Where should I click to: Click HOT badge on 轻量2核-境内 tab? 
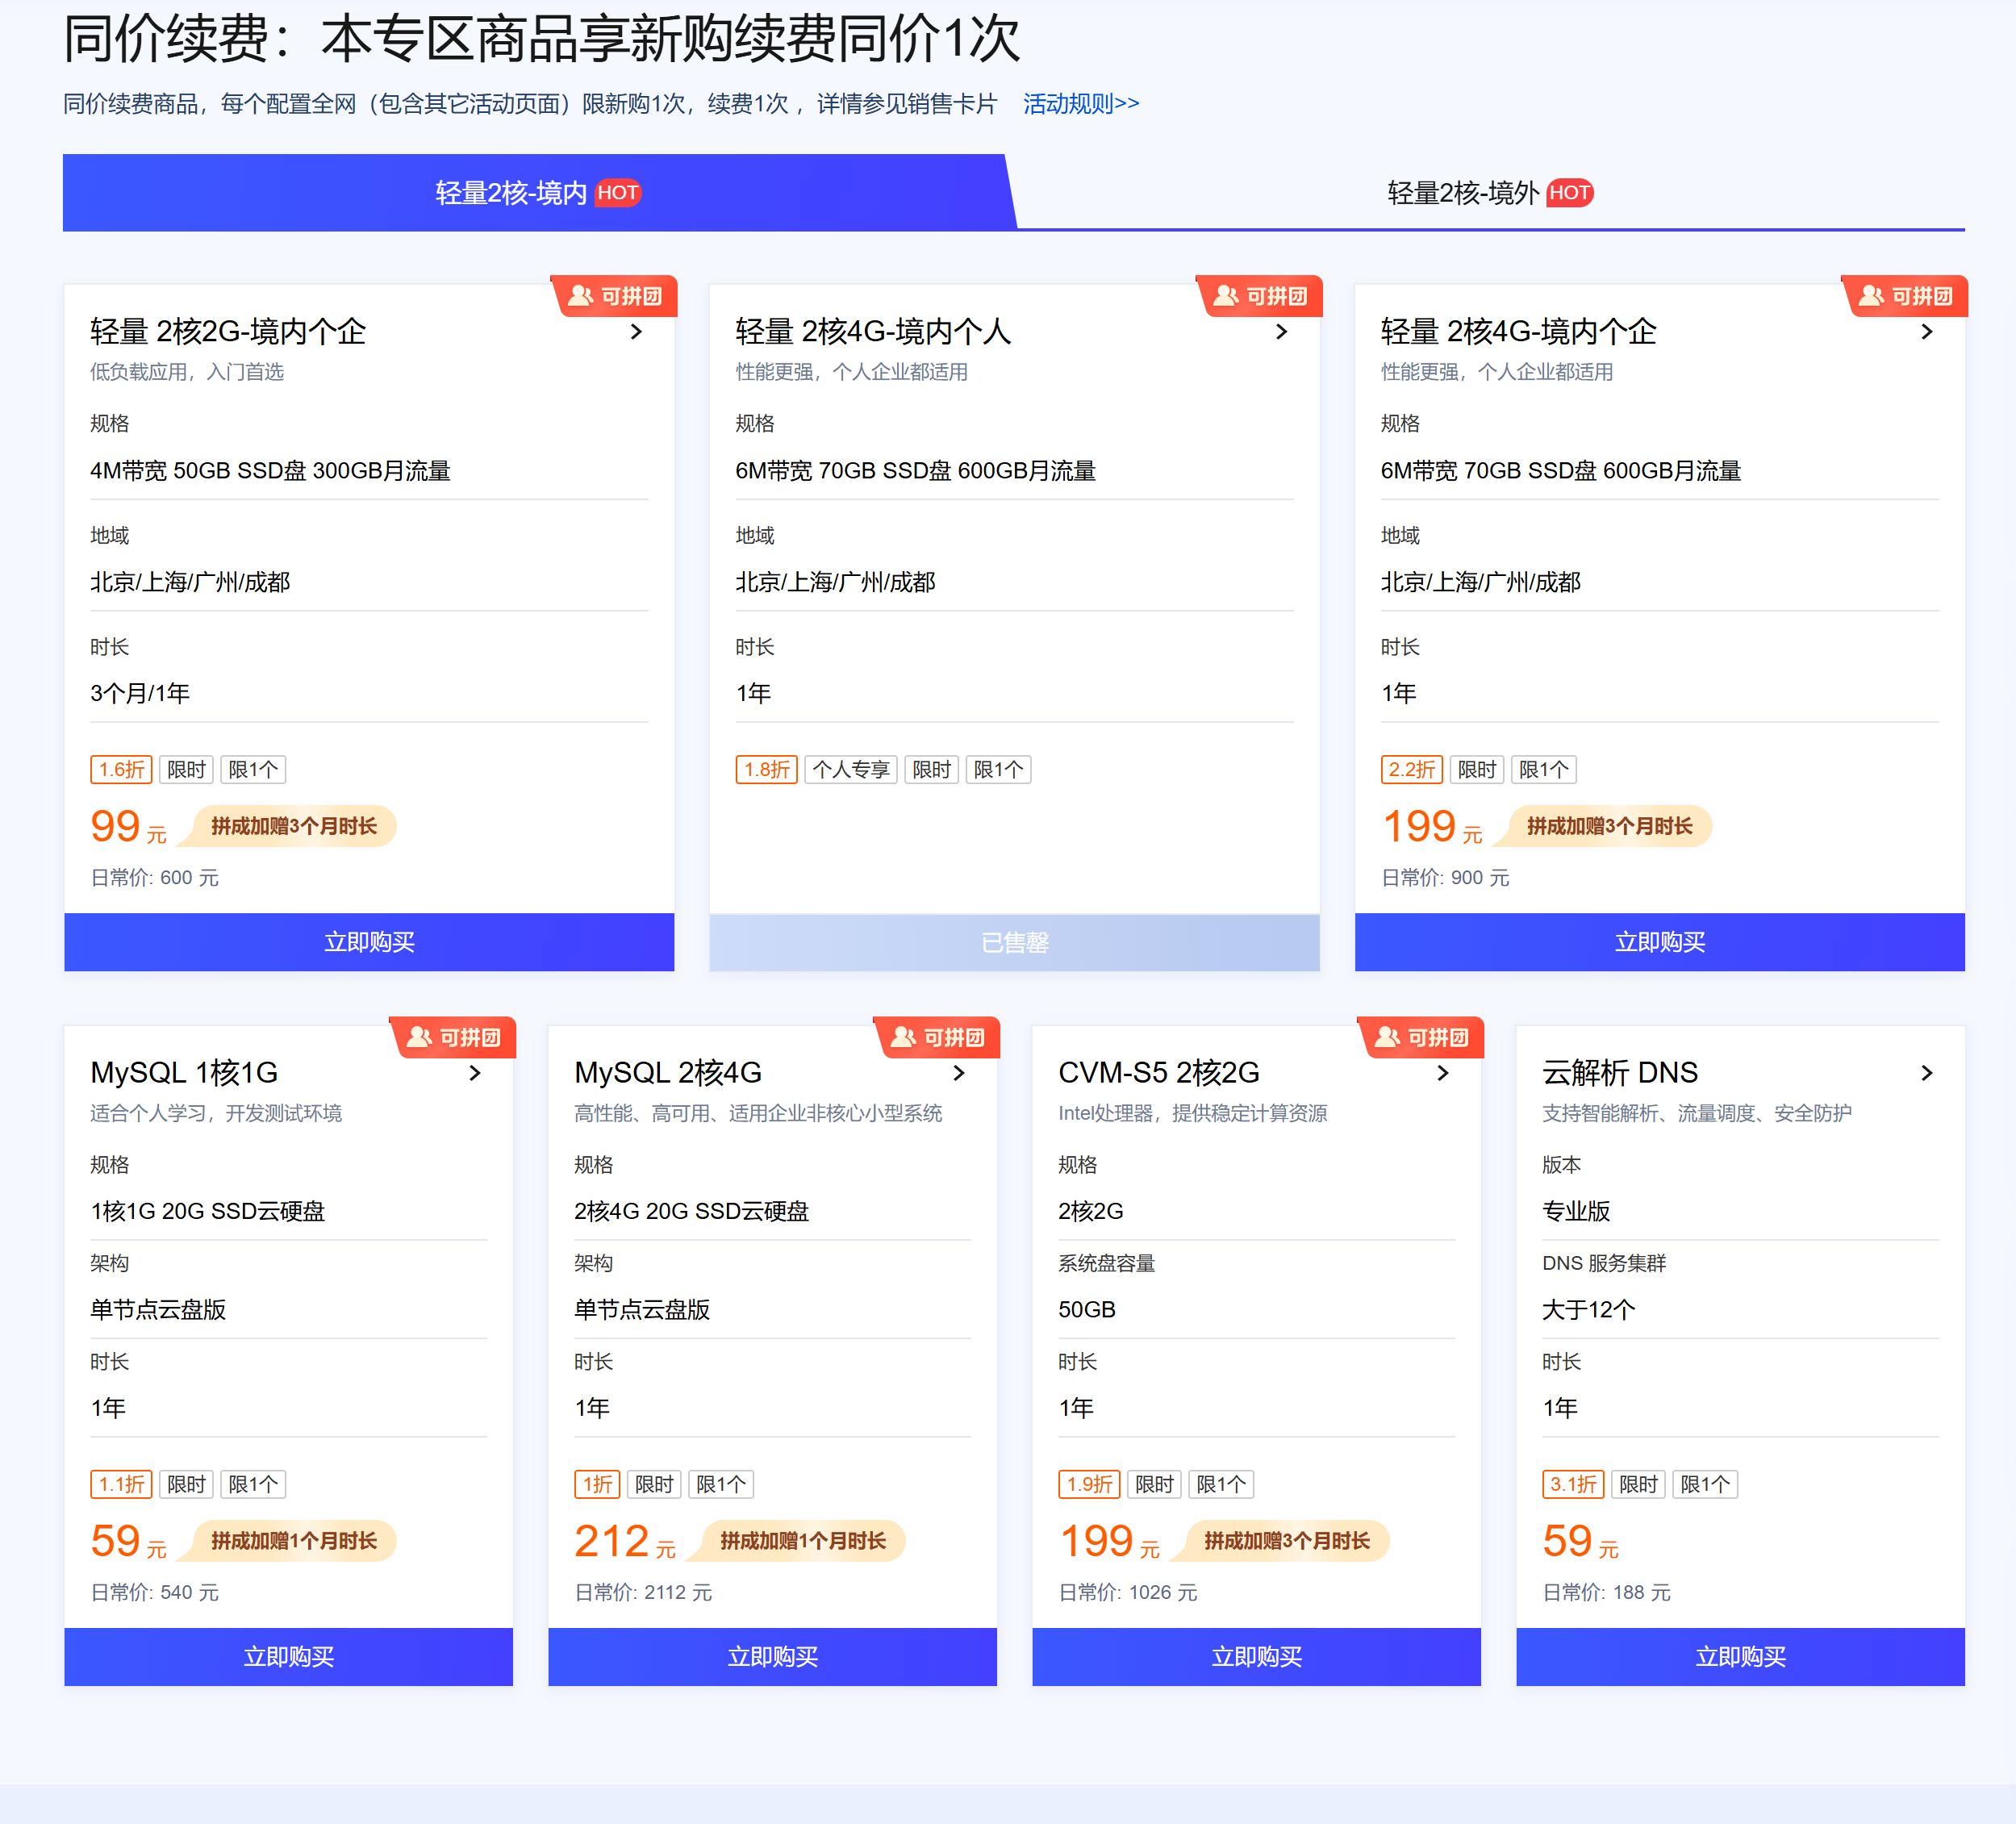[617, 193]
